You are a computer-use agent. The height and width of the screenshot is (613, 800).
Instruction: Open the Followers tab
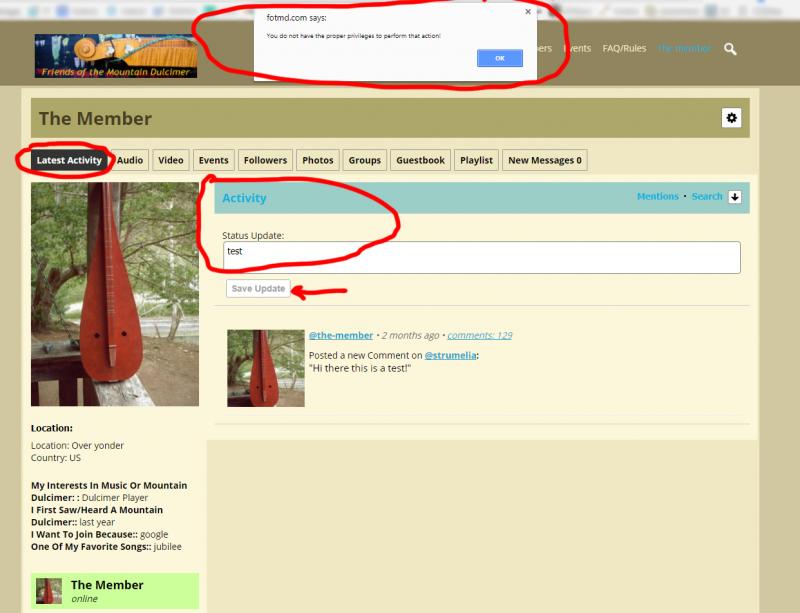[x=265, y=160]
